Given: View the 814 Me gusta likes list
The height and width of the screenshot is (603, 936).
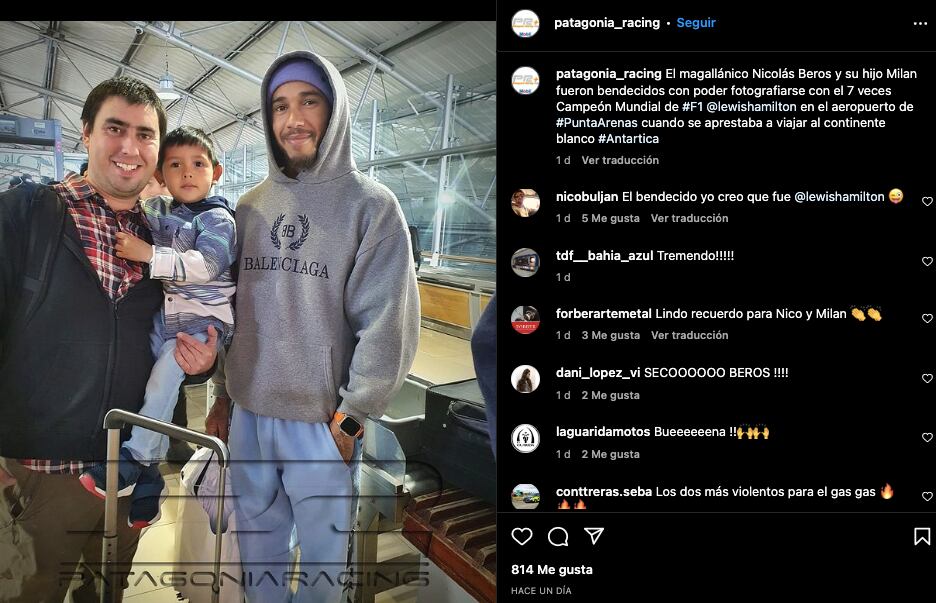Looking at the screenshot, I should (552, 570).
